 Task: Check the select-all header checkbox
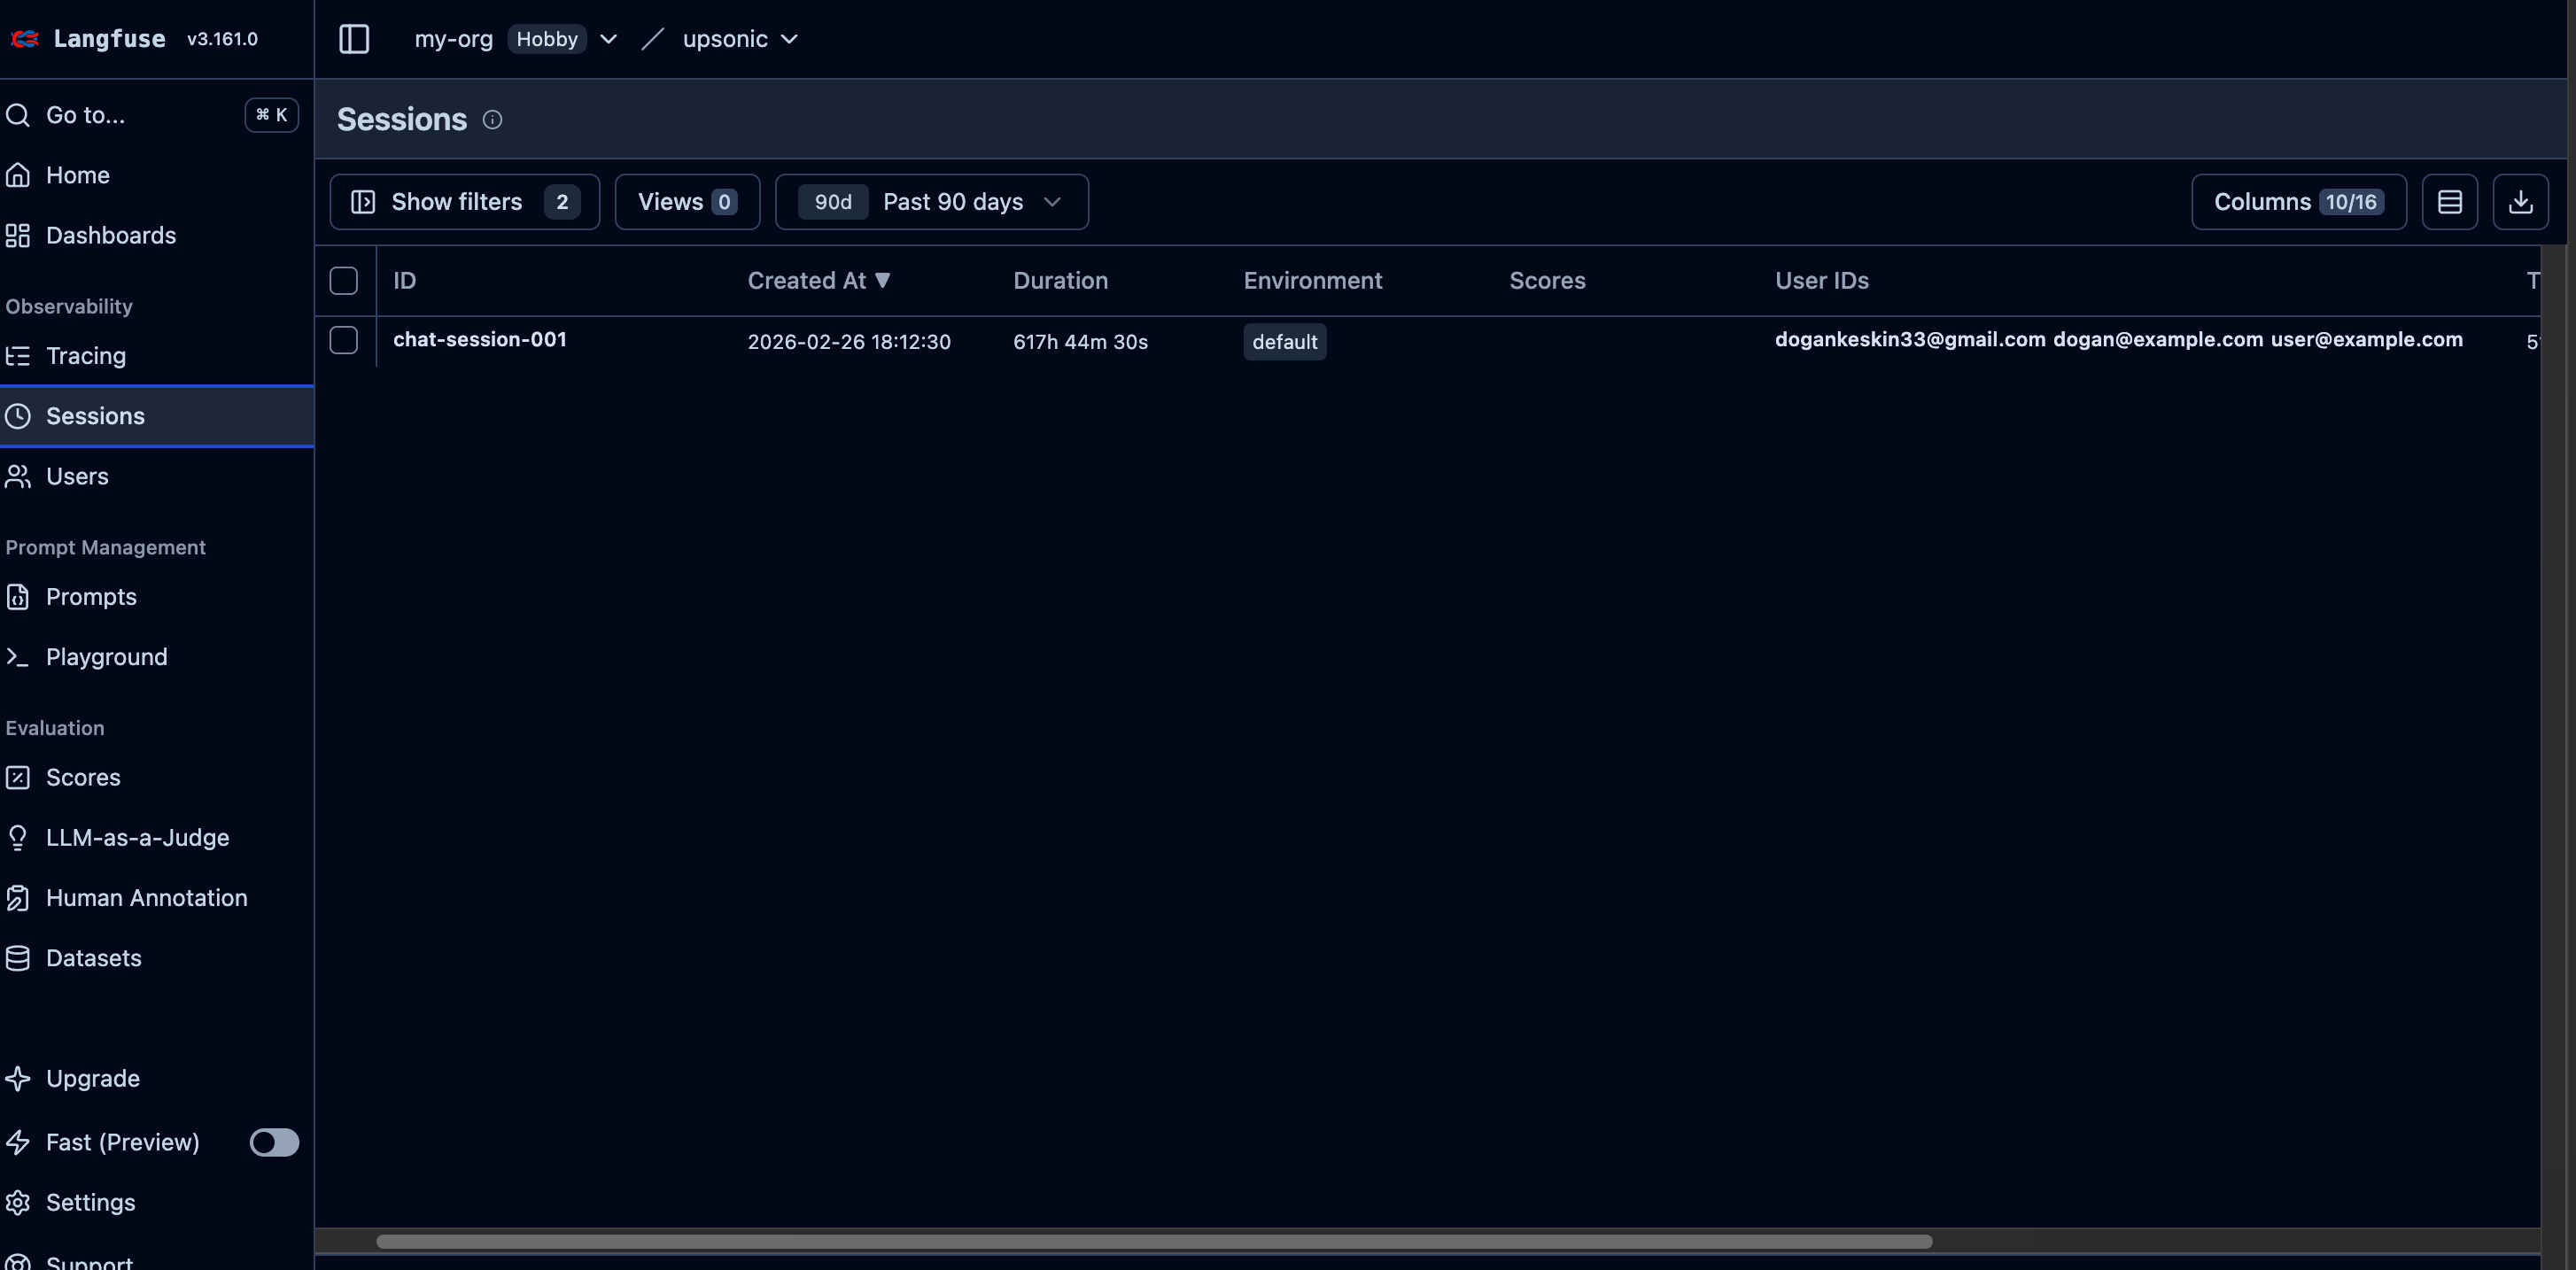pos(343,281)
